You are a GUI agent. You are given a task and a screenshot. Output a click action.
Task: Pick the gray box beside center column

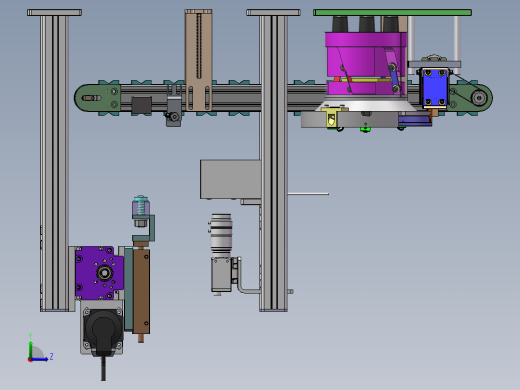coord(230,179)
